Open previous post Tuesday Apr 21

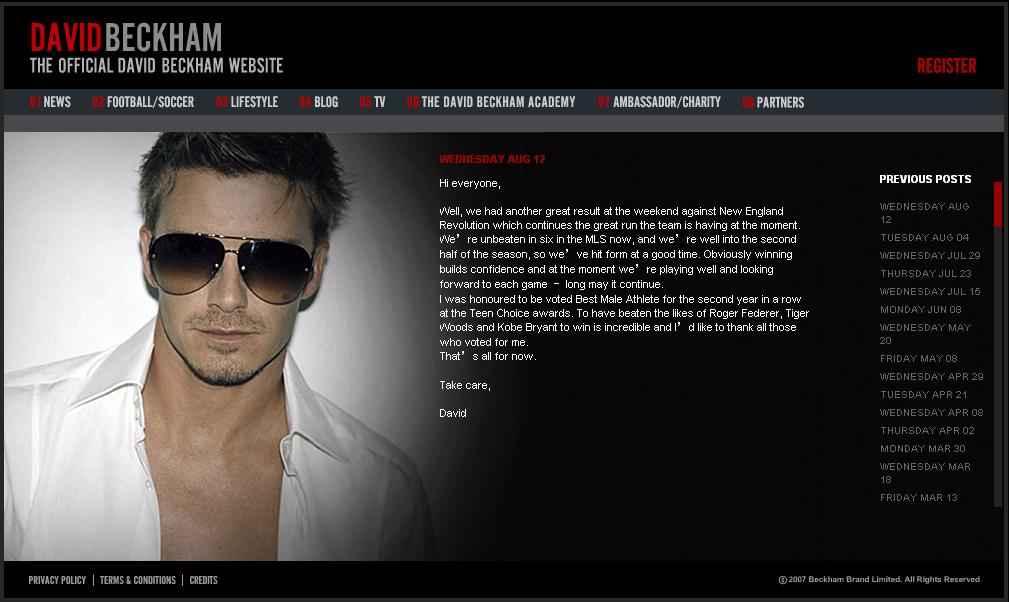point(923,394)
